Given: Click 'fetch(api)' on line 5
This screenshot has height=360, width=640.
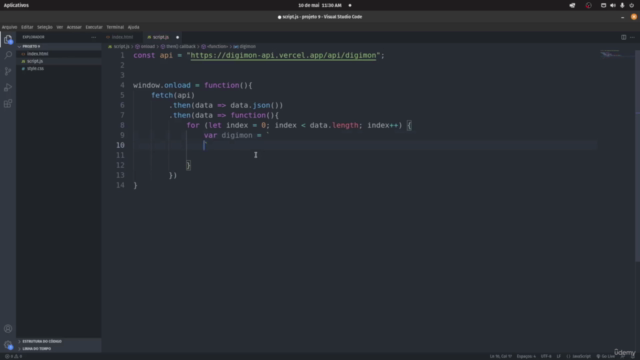Looking at the screenshot, I should click(173, 96).
